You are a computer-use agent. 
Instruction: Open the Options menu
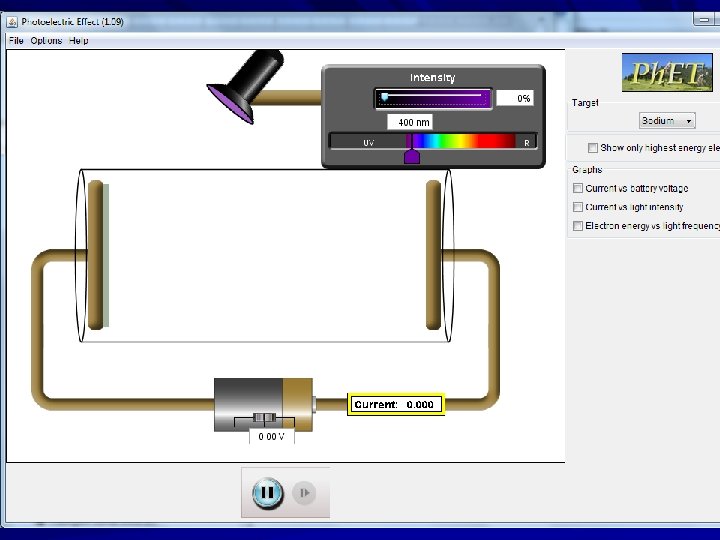(x=46, y=40)
